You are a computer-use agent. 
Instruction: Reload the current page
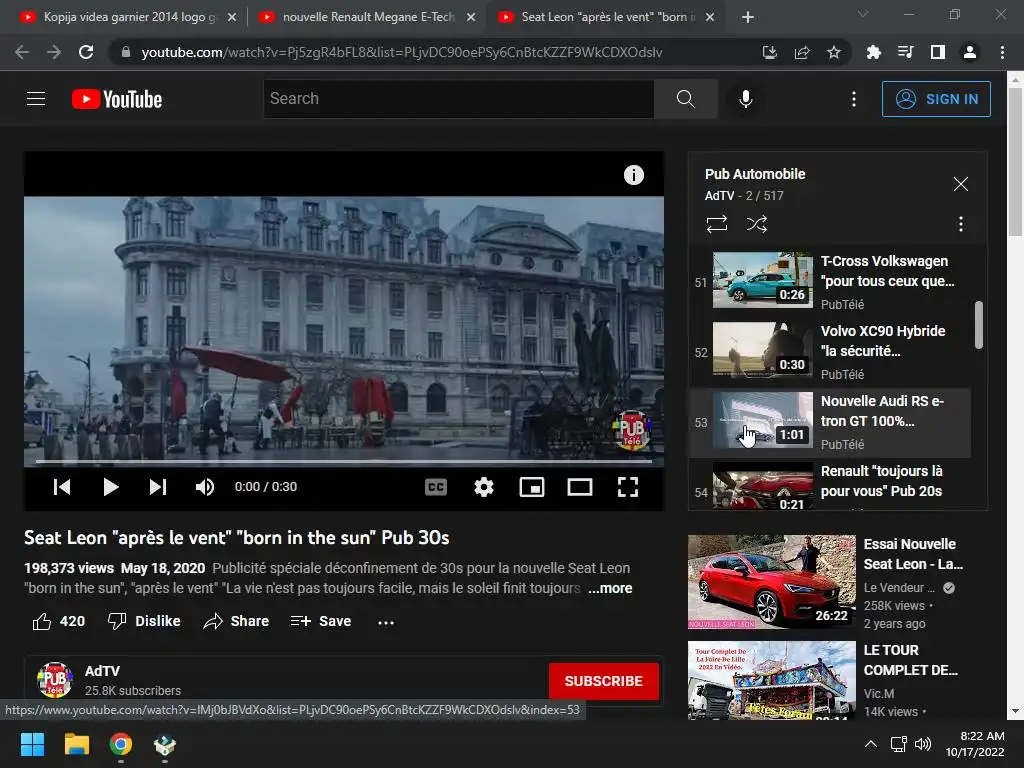[86, 52]
